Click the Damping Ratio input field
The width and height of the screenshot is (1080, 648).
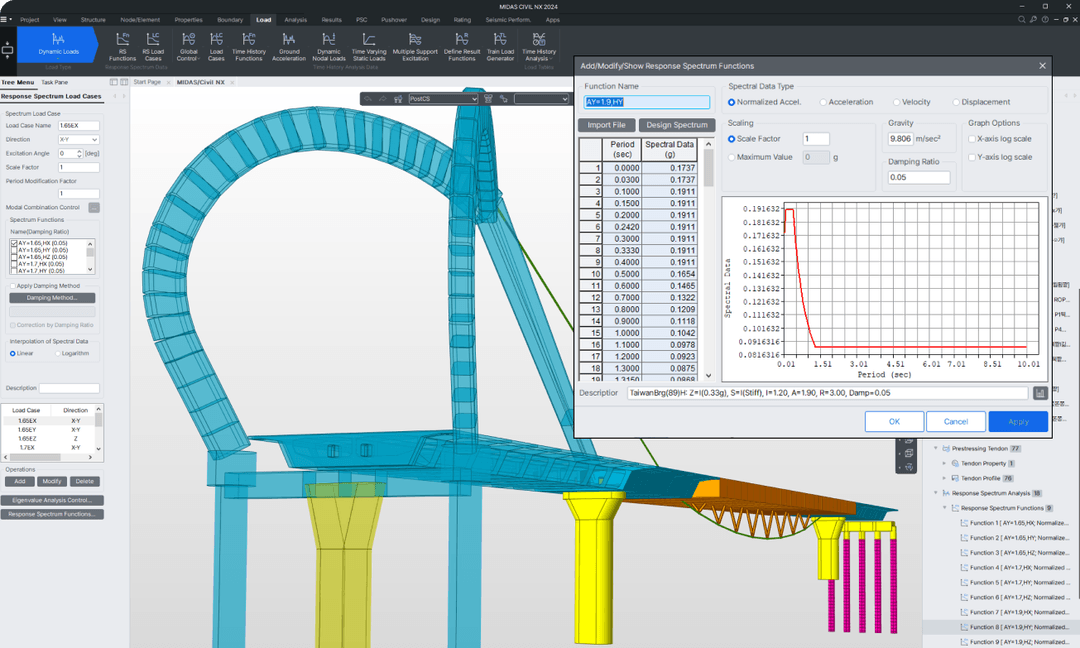point(918,178)
